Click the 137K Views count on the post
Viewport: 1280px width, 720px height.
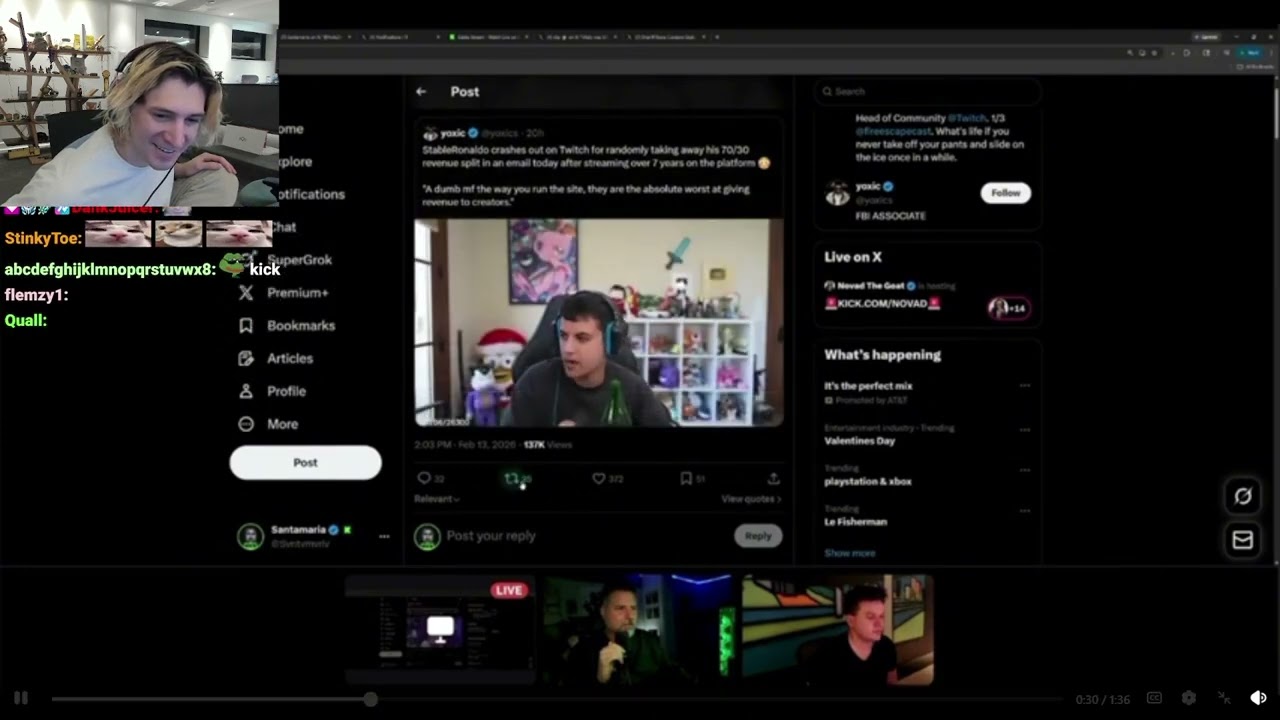tap(547, 445)
